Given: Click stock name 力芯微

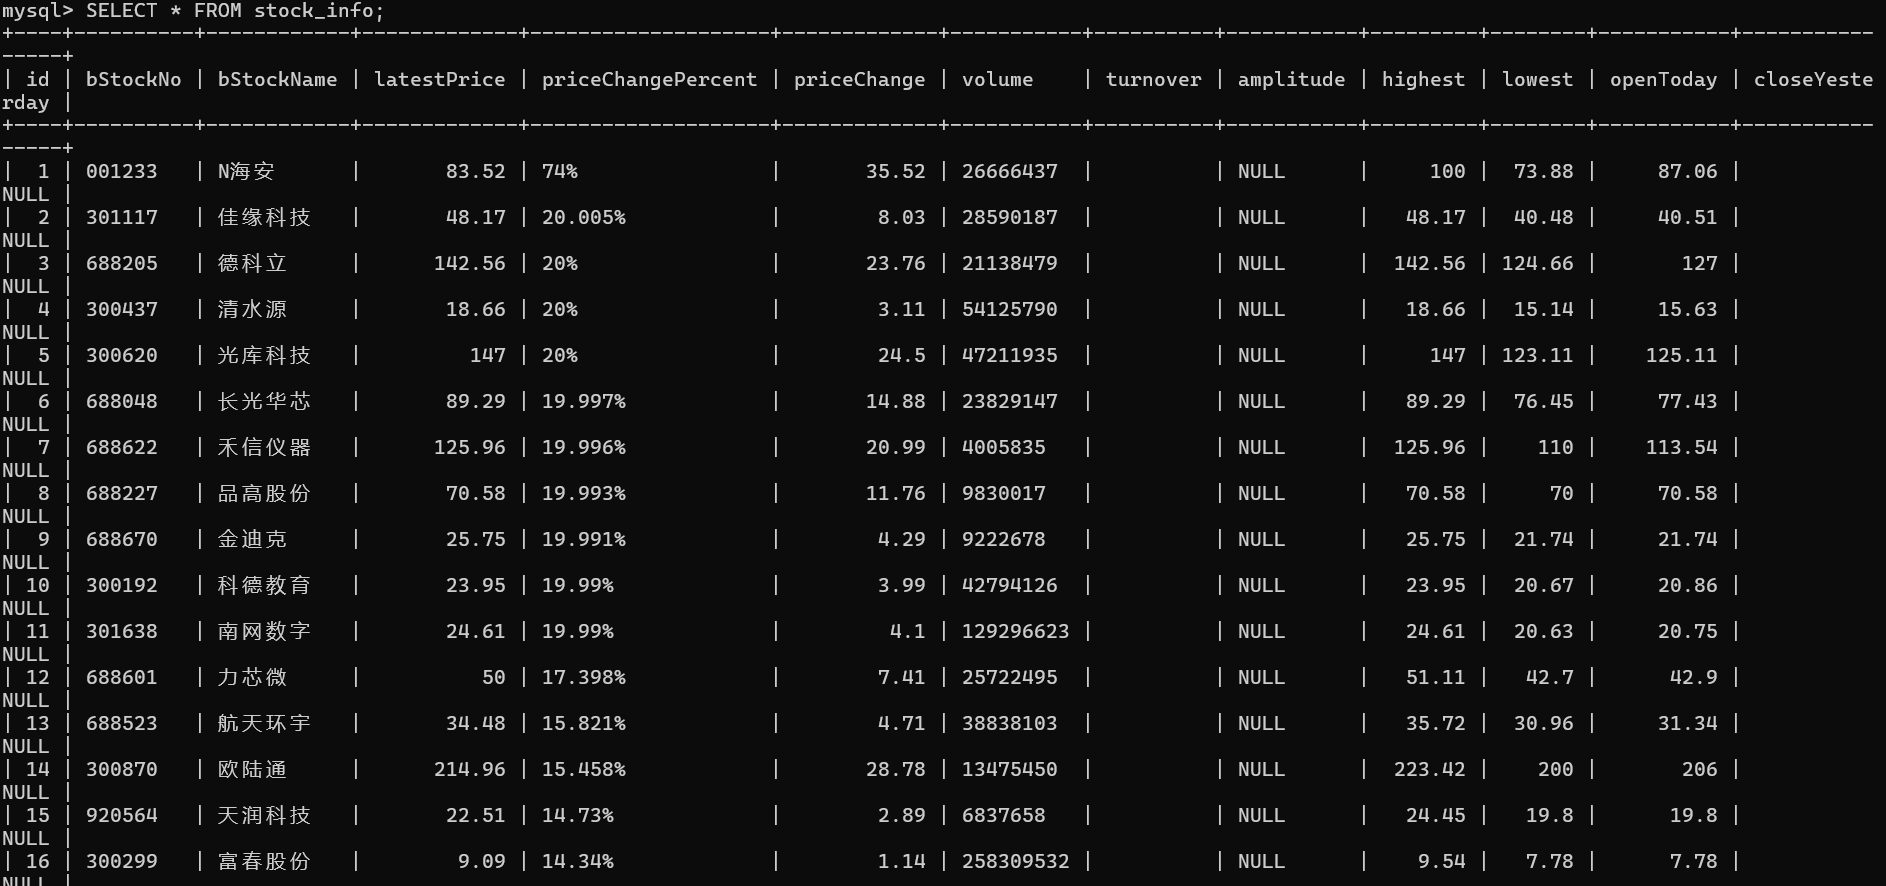Looking at the screenshot, I should pyautogui.click(x=252, y=677).
